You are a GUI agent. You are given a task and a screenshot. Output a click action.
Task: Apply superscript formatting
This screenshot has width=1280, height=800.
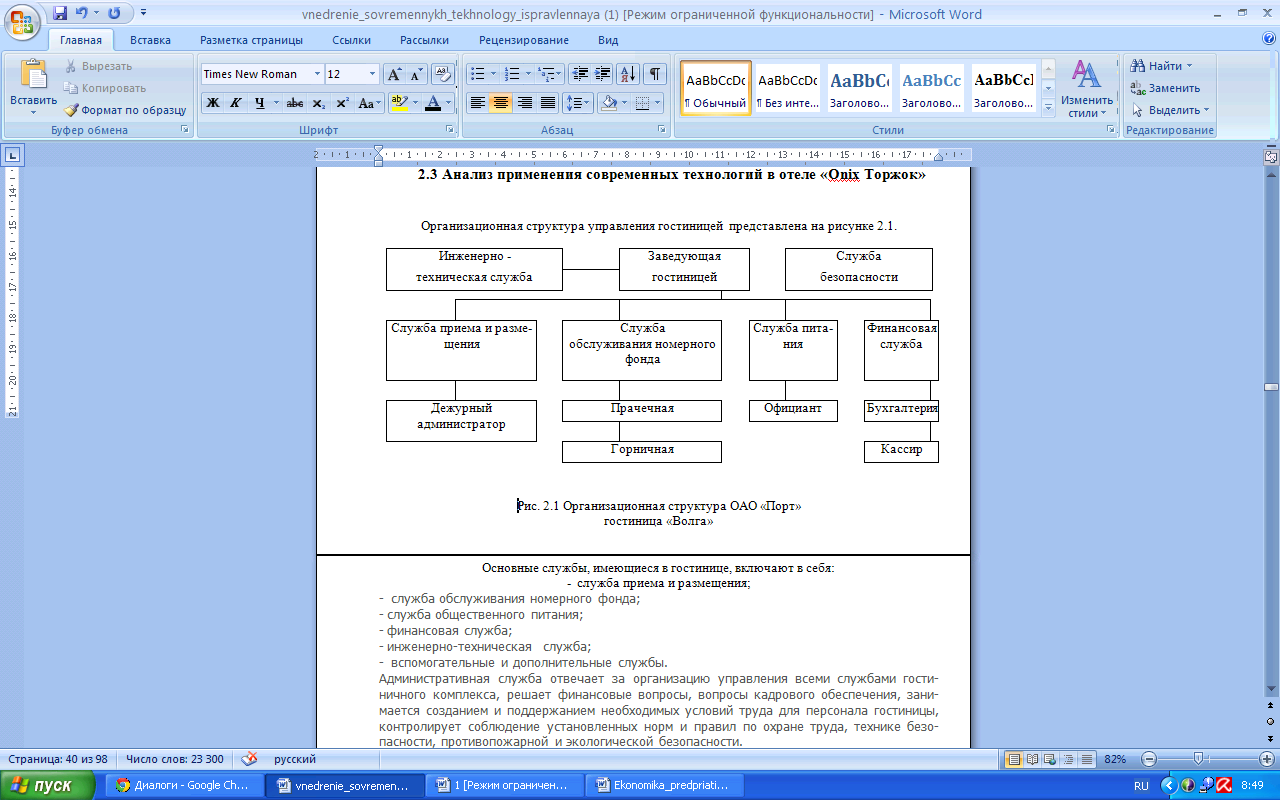point(342,102)
